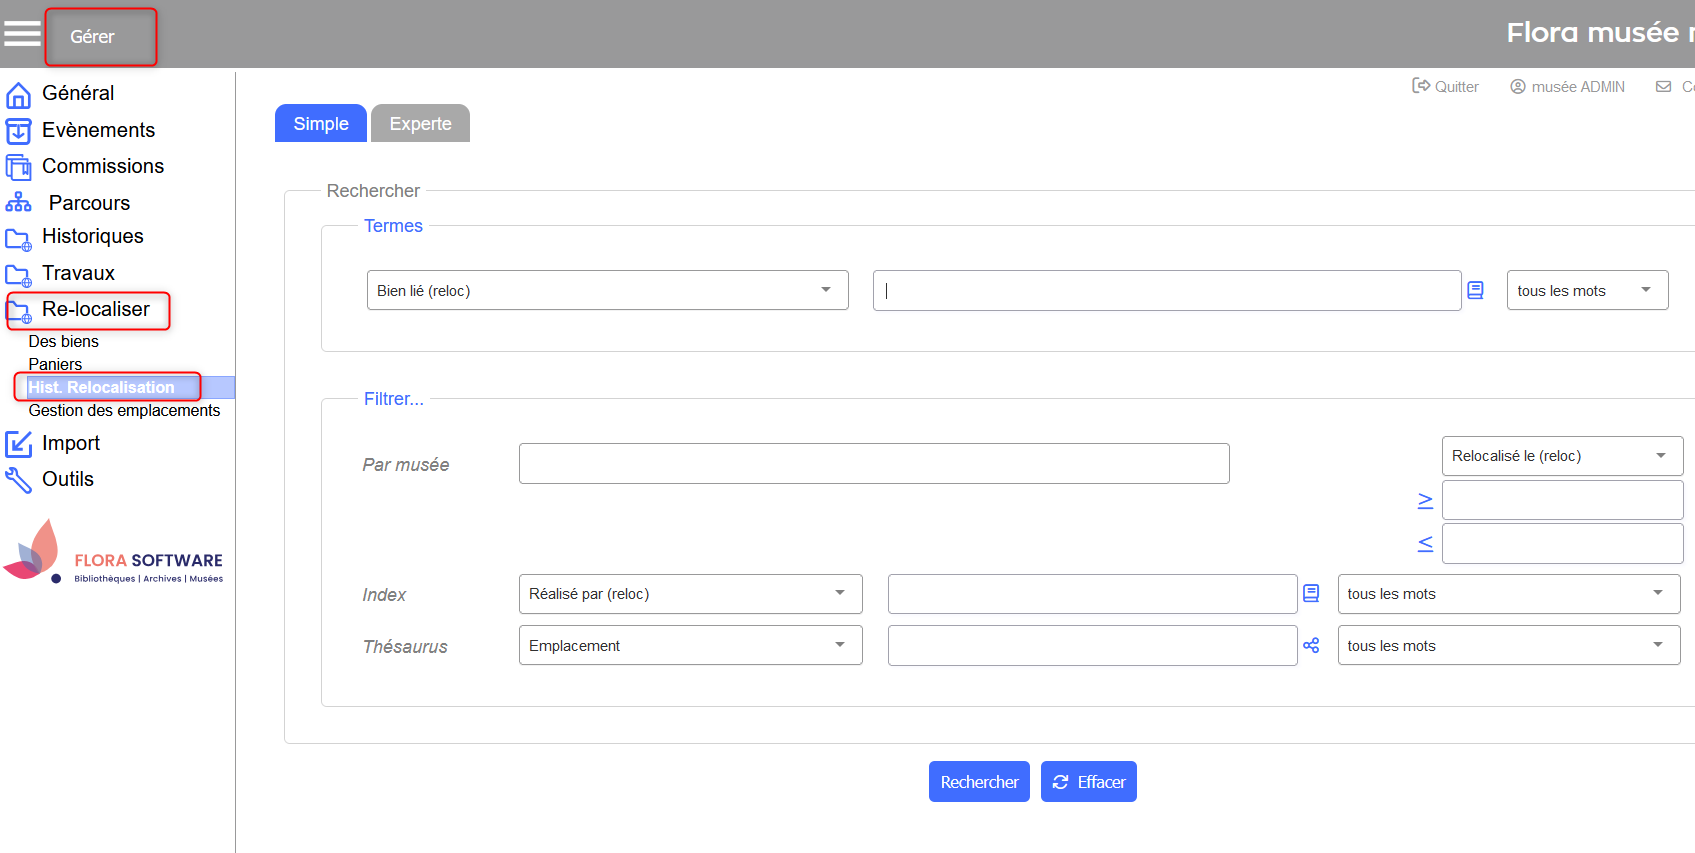Expand the Bien lié (reloc) dropdown
Image resolution: width=1695 pixels, height=853 pixels.
click(607, 290)
